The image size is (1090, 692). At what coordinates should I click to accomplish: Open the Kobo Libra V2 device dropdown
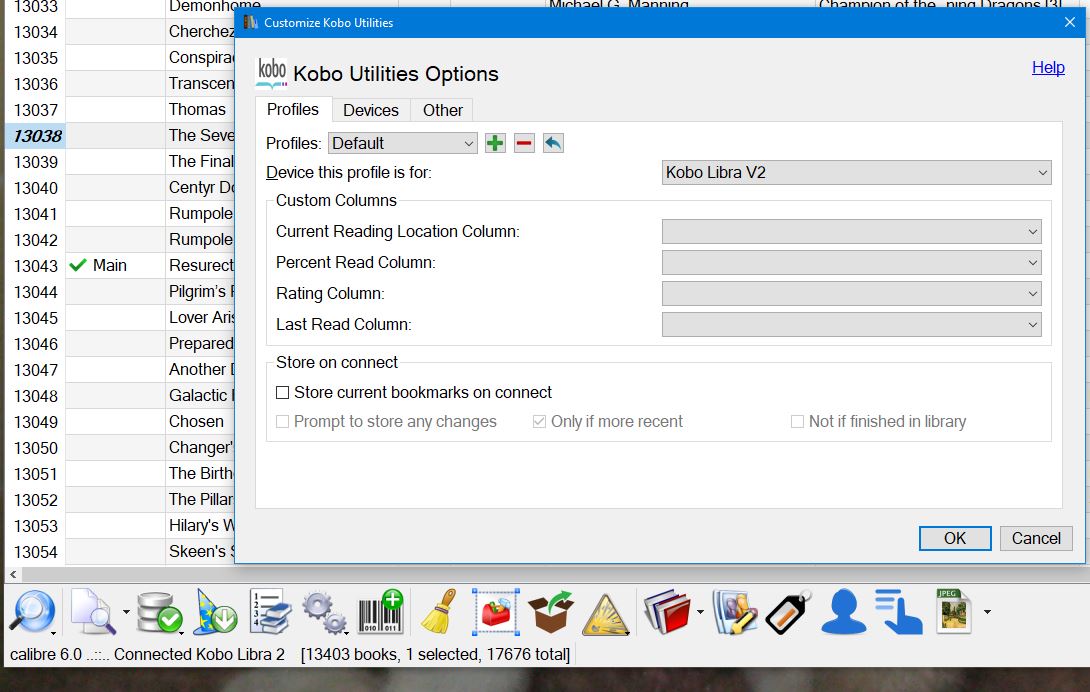point(856,172)
